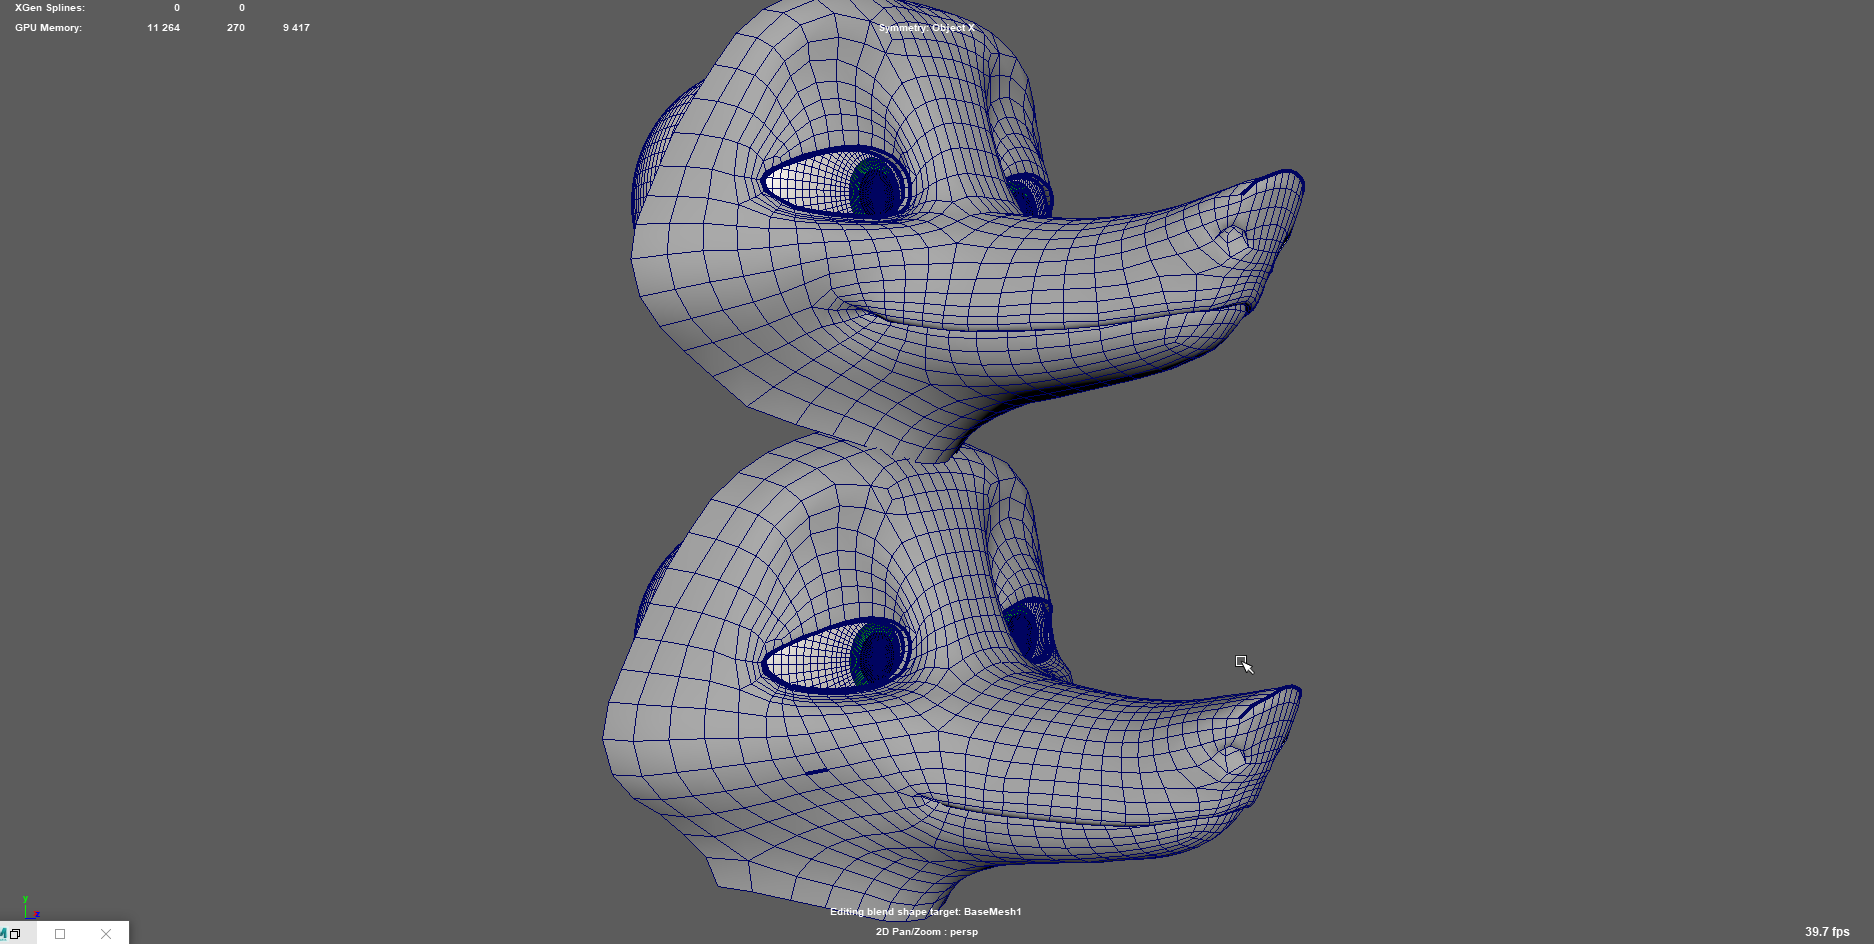Maximize the floating window using the square button
The height and width of the screenshot is (944, 1874).
pos(60,934)
